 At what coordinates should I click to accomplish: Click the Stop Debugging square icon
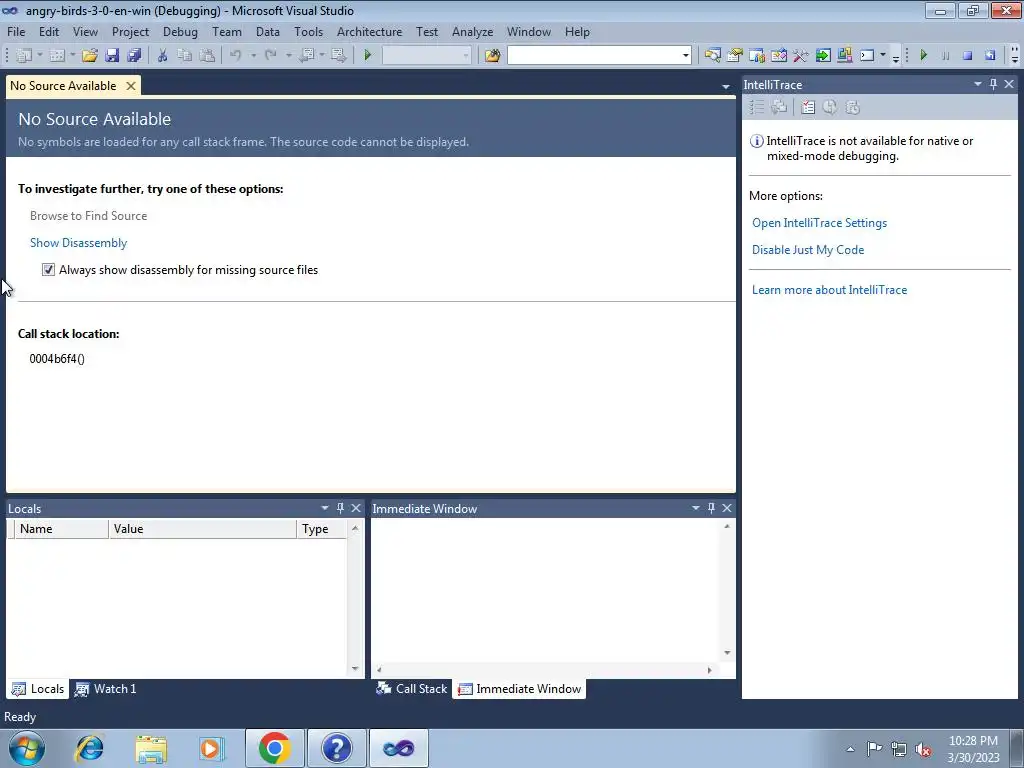pos(968,56)
